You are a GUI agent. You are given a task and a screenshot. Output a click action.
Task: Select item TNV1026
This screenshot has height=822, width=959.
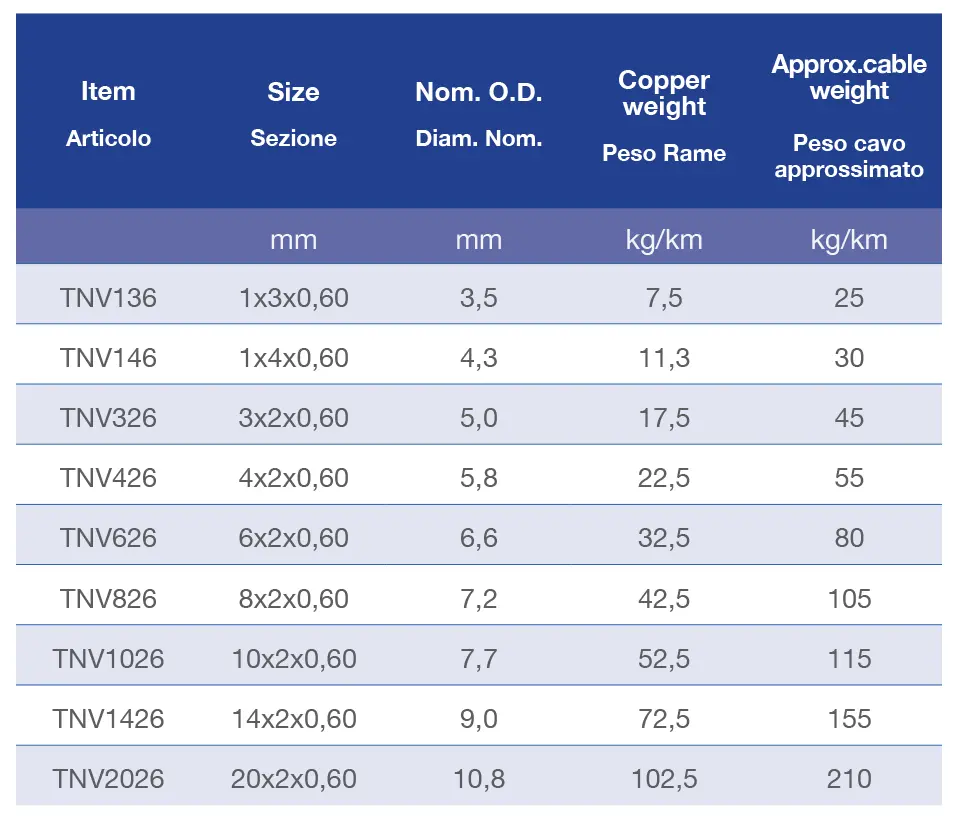coord(108,659)
